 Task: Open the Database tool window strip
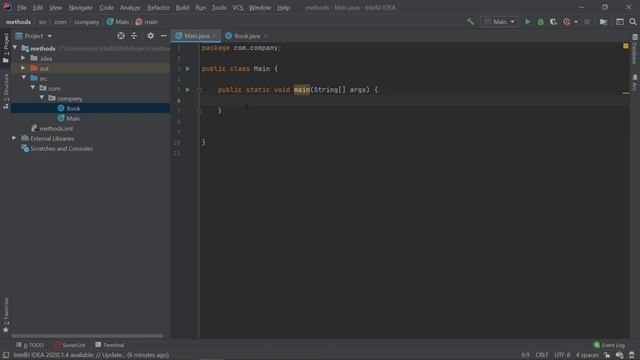coord(635,49)
